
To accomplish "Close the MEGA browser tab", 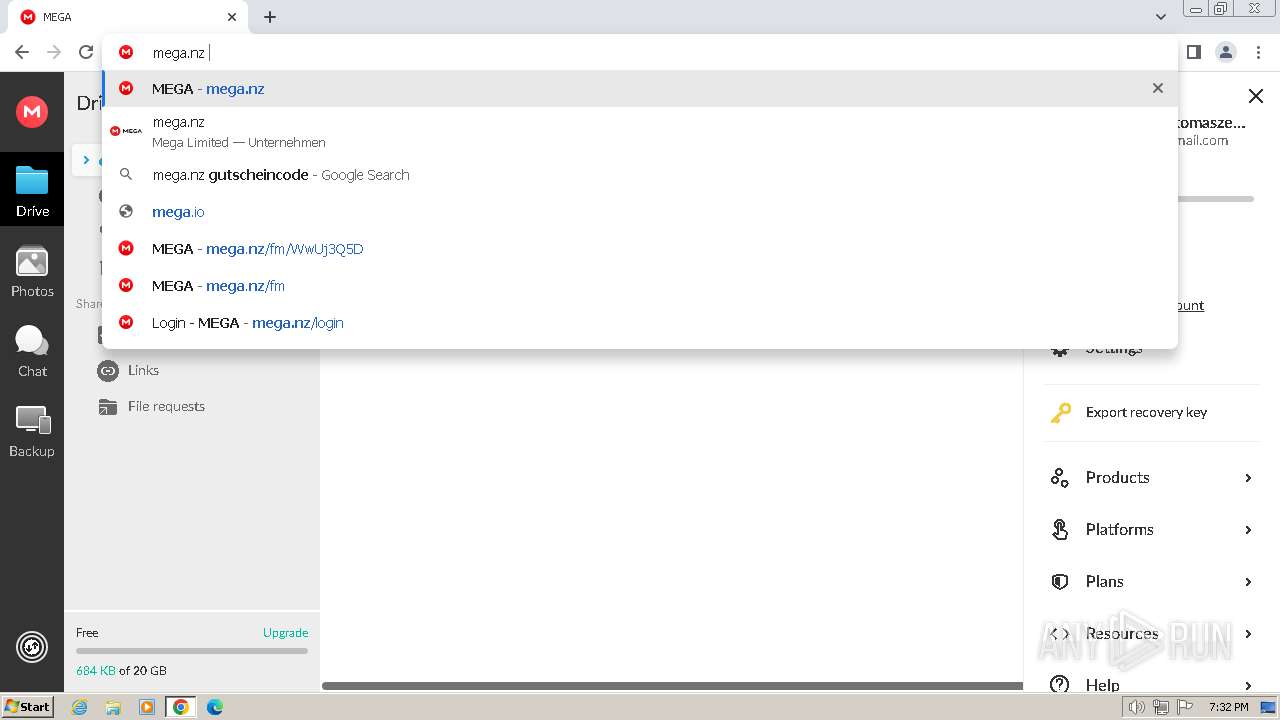I will point(232,17).
